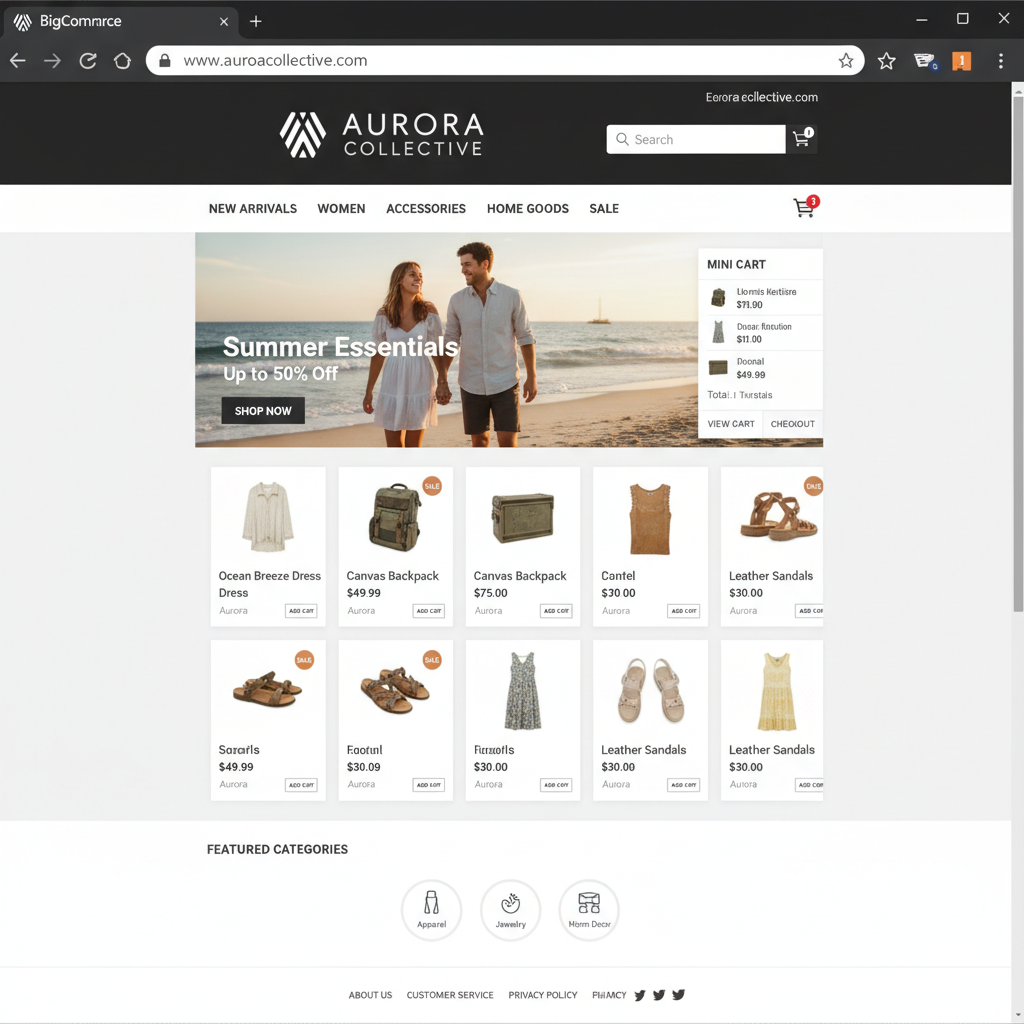
Task: Add the Footul $30.09 sandals to cart
Action: (428, 784)
